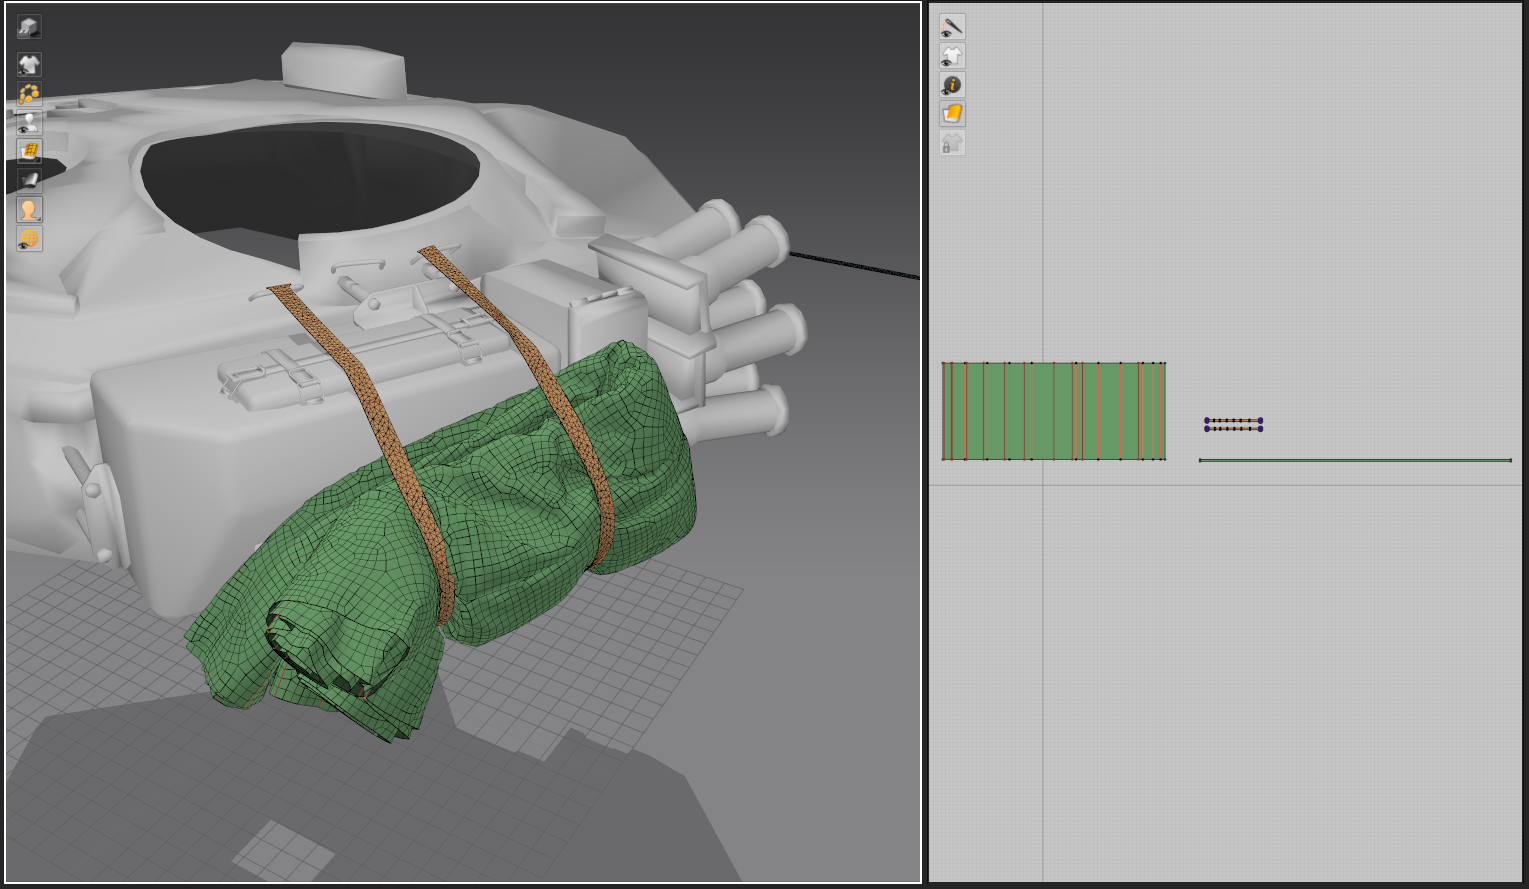Click the 2D info display icon

coord(952,85)
